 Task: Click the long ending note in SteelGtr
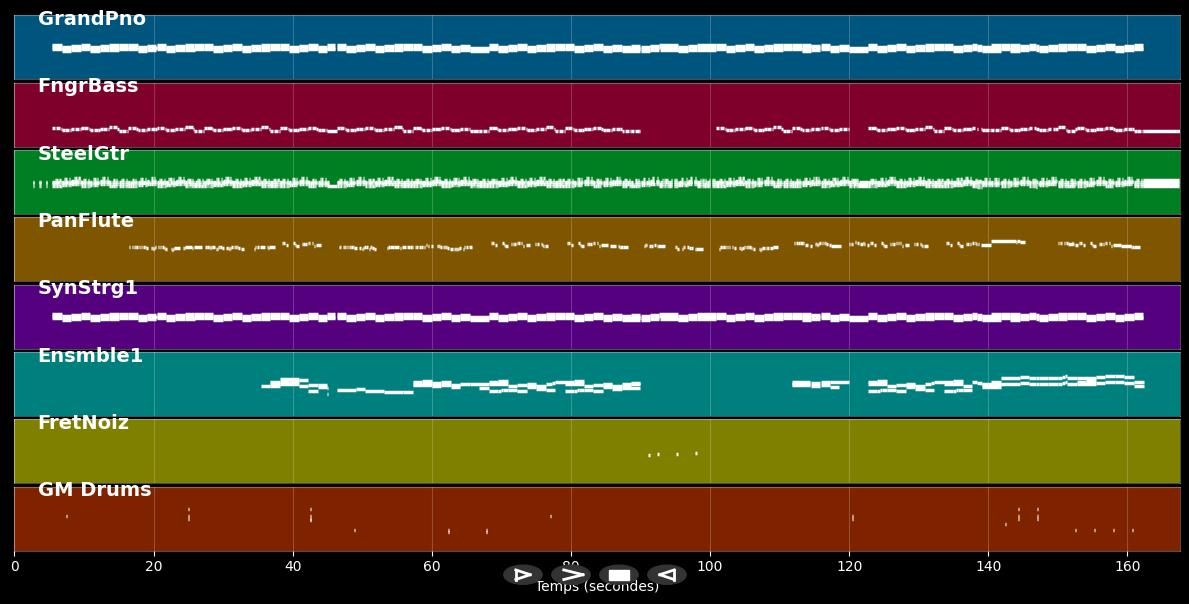tap(1161, 183)
